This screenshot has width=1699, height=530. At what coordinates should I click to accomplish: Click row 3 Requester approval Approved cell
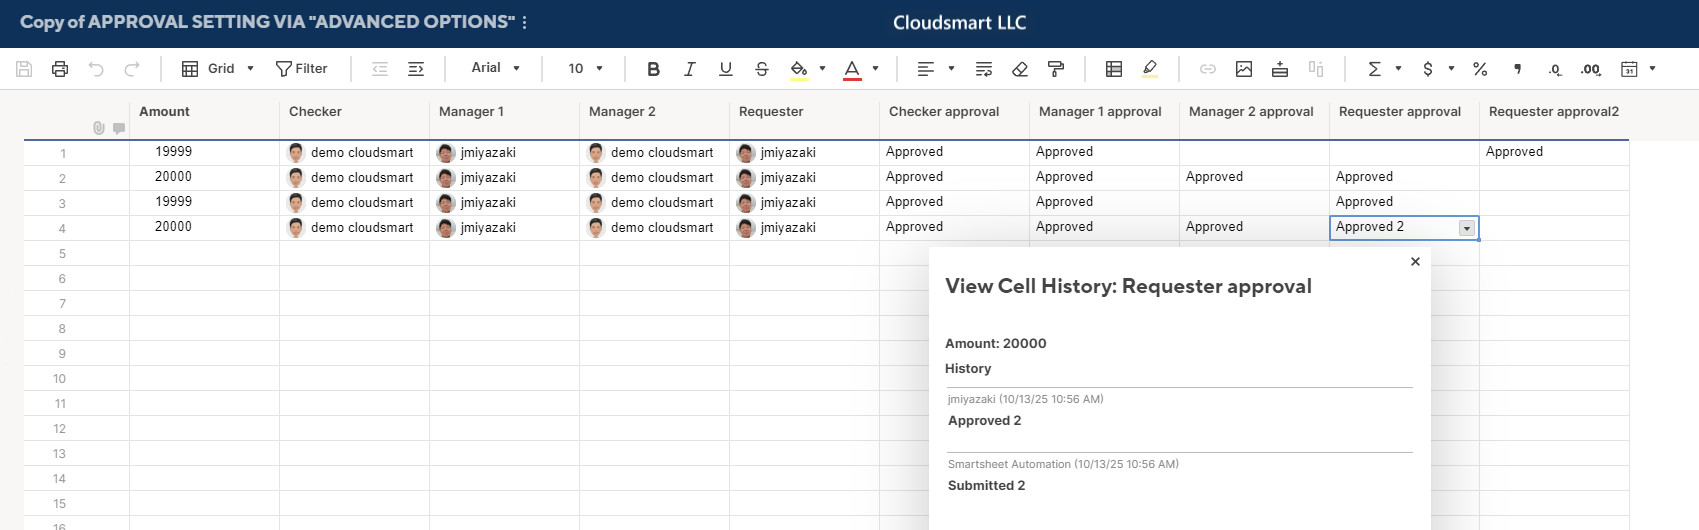point(1404,202)
